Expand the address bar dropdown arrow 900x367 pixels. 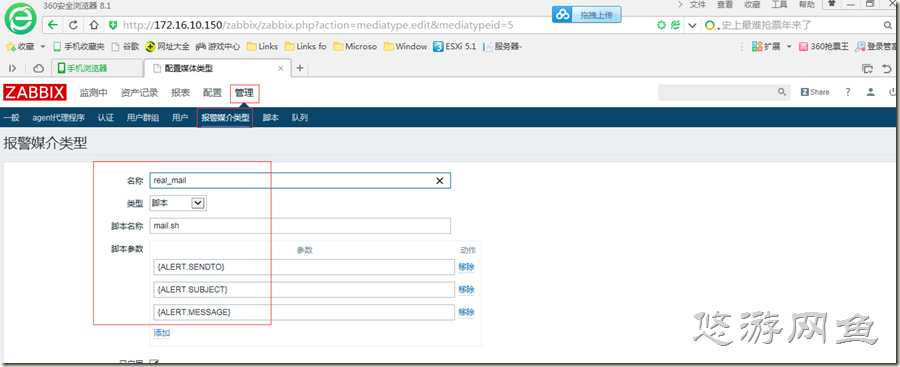[x=692, y=26]
